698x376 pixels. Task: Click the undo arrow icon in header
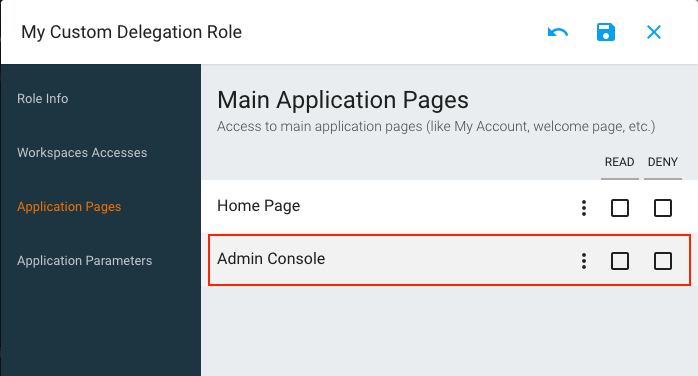558,32
